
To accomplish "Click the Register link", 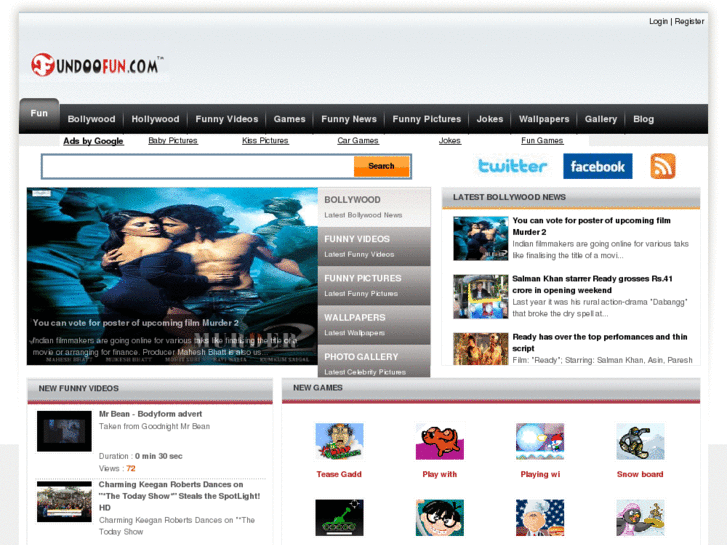I will point(689,21).
